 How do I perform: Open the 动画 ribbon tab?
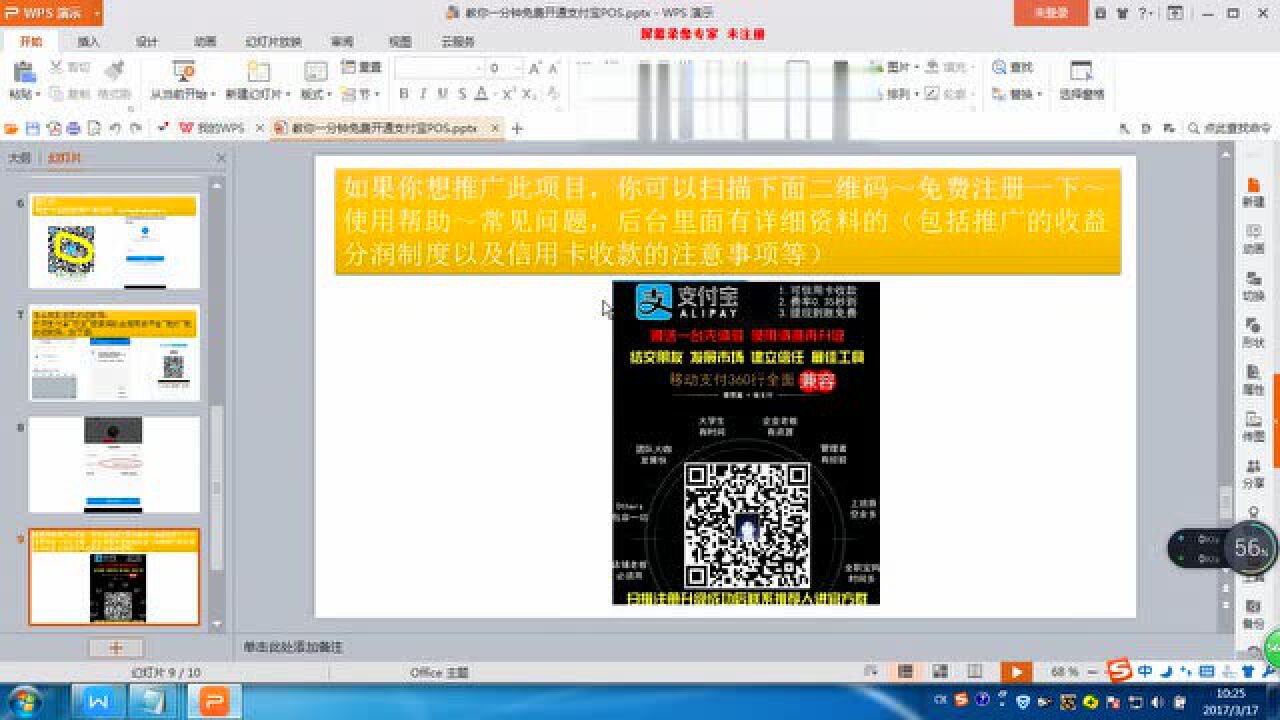pos(205,42)
